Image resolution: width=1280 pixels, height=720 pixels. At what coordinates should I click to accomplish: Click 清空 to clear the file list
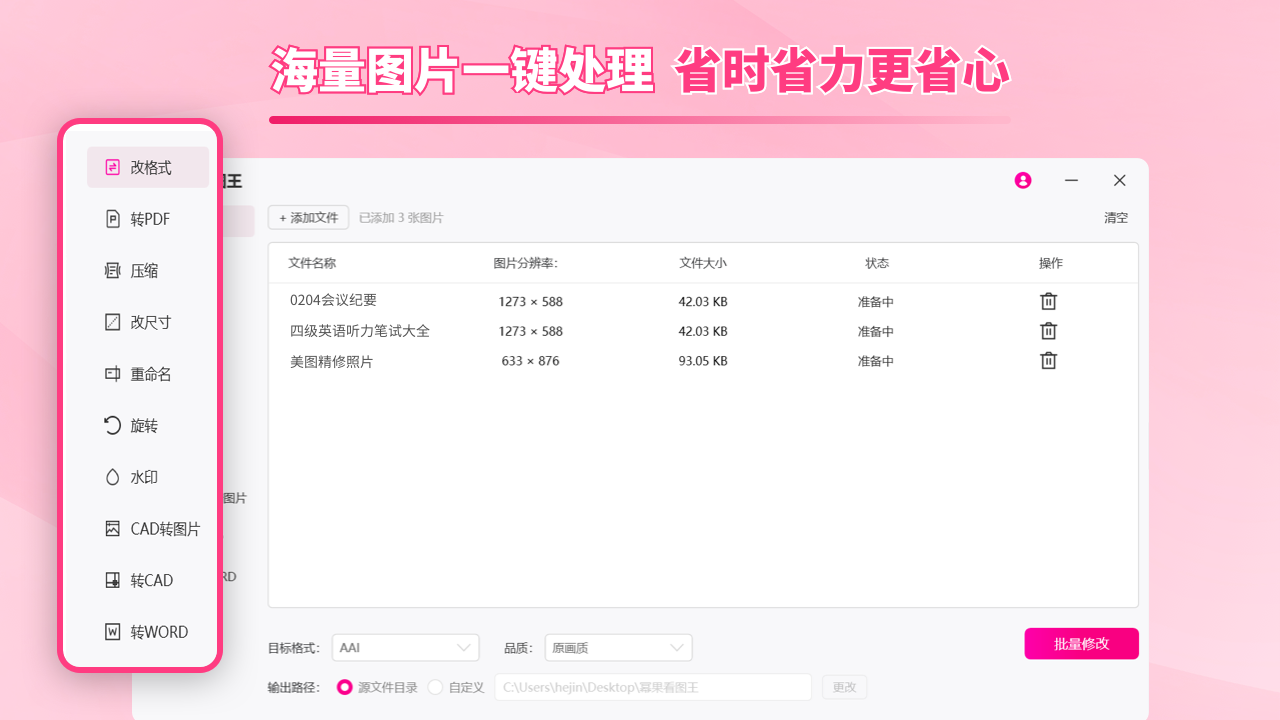pos(1115,216)
